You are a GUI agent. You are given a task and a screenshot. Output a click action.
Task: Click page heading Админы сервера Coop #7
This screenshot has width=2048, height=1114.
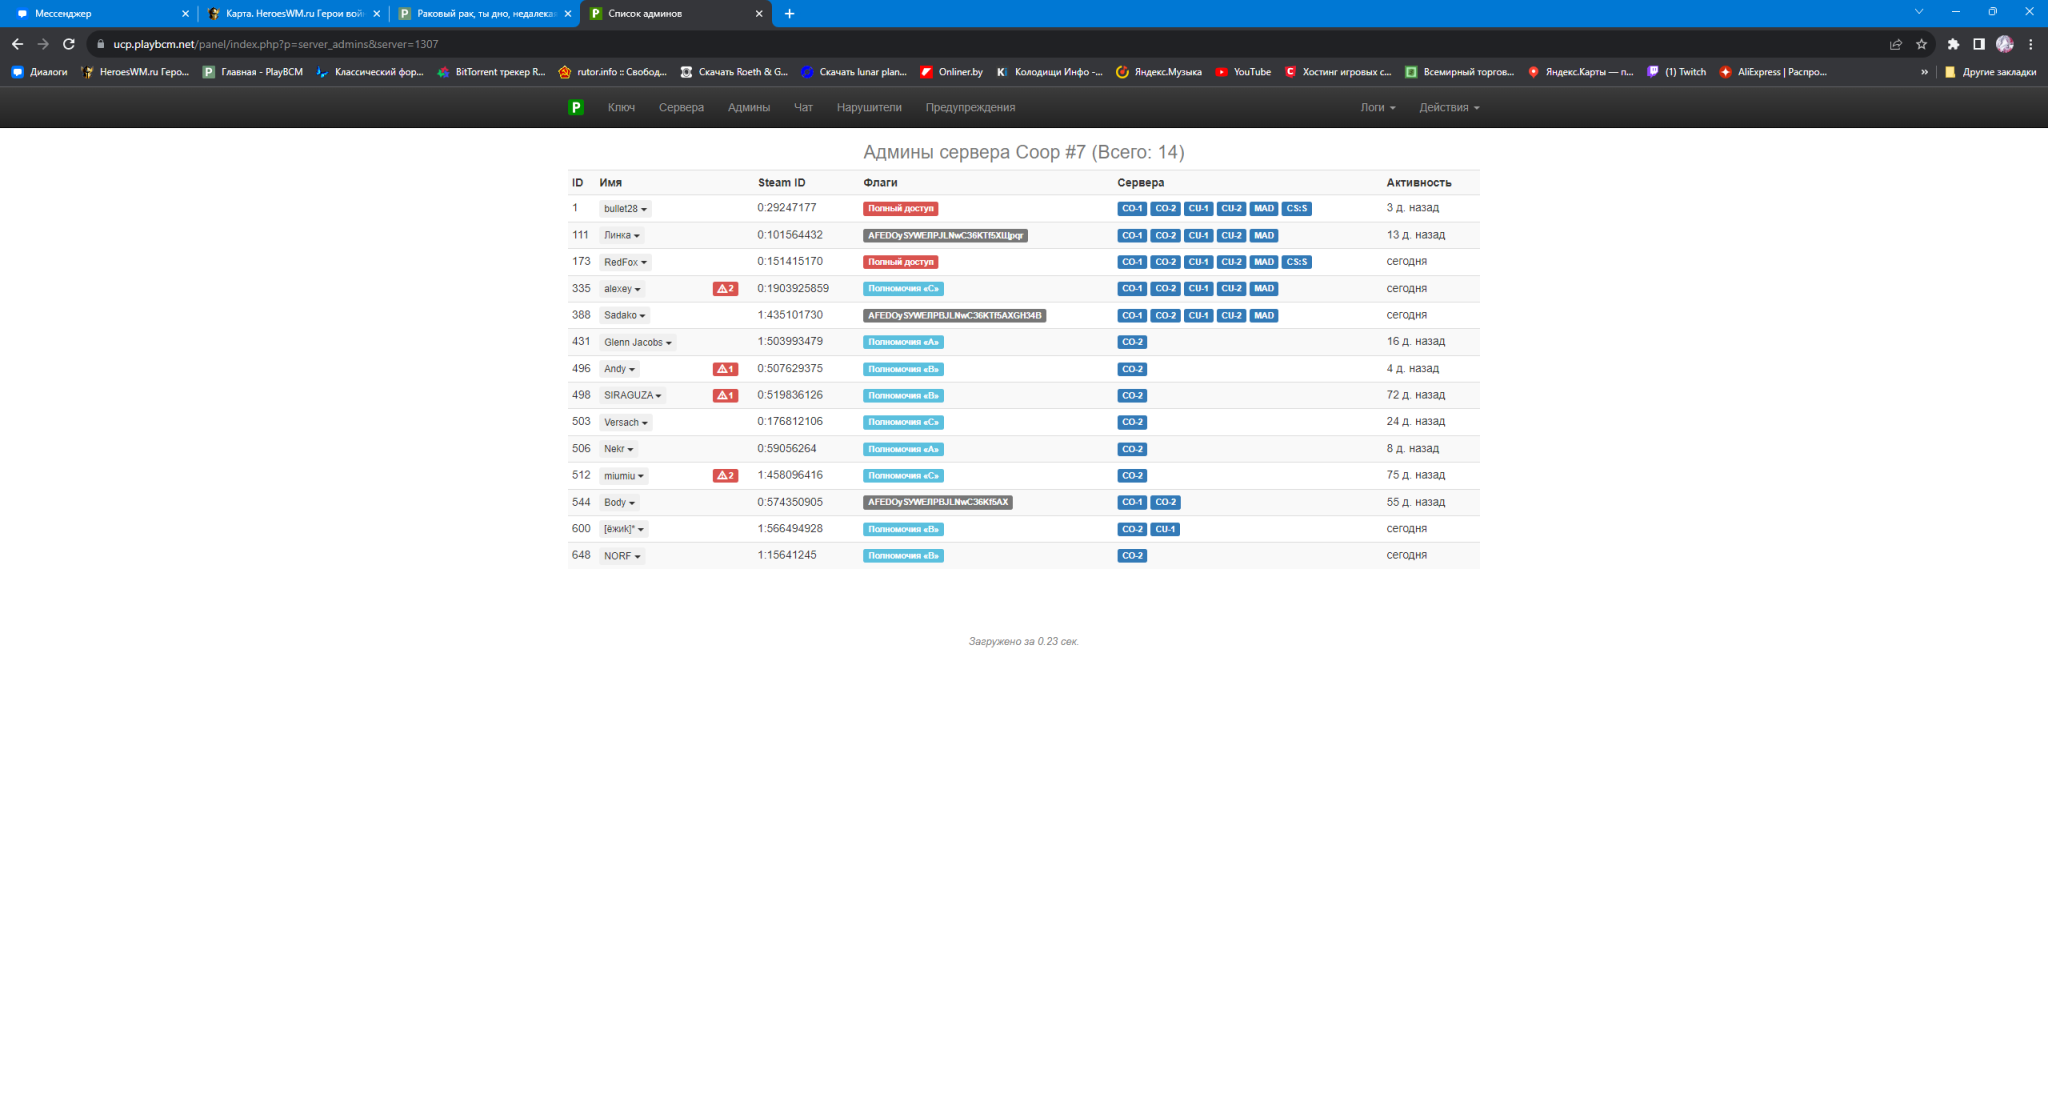(x=1023, y=152)
